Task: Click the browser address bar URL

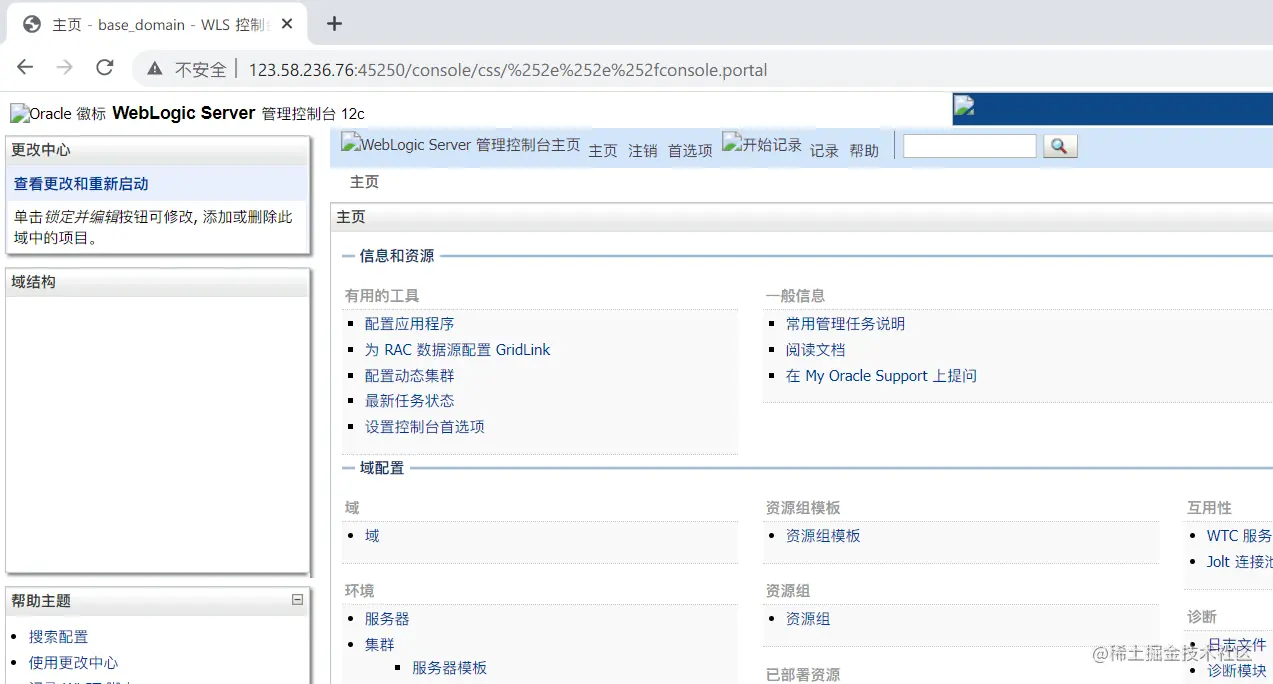Action: tap(508, 70)
